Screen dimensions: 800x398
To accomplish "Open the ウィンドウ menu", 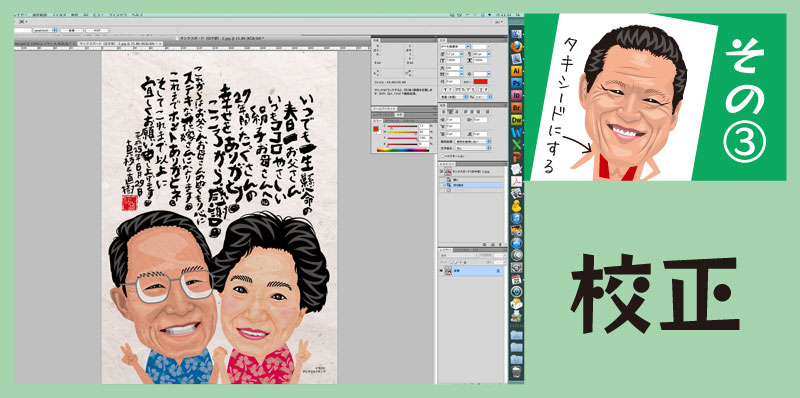I will (x=117, y=15).
